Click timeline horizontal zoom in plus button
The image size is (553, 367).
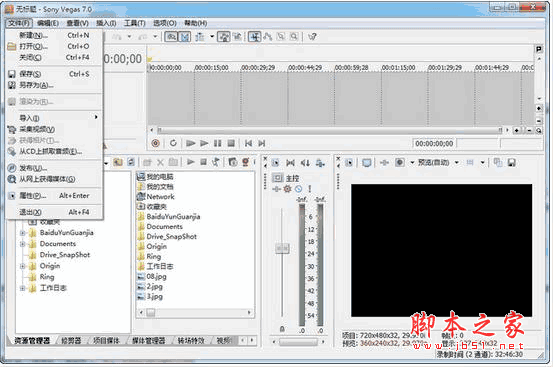(x=517, y=130)
